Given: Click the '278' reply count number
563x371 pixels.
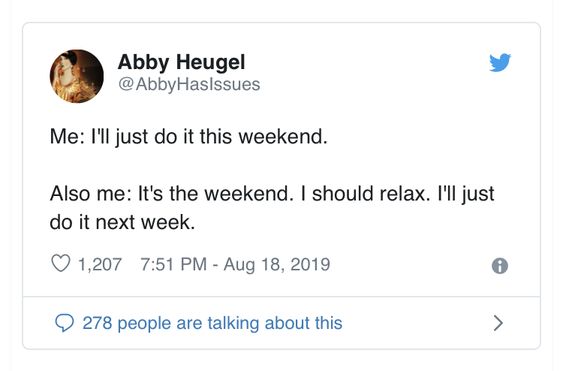Looking at the screenshot, I should (97, 323).
